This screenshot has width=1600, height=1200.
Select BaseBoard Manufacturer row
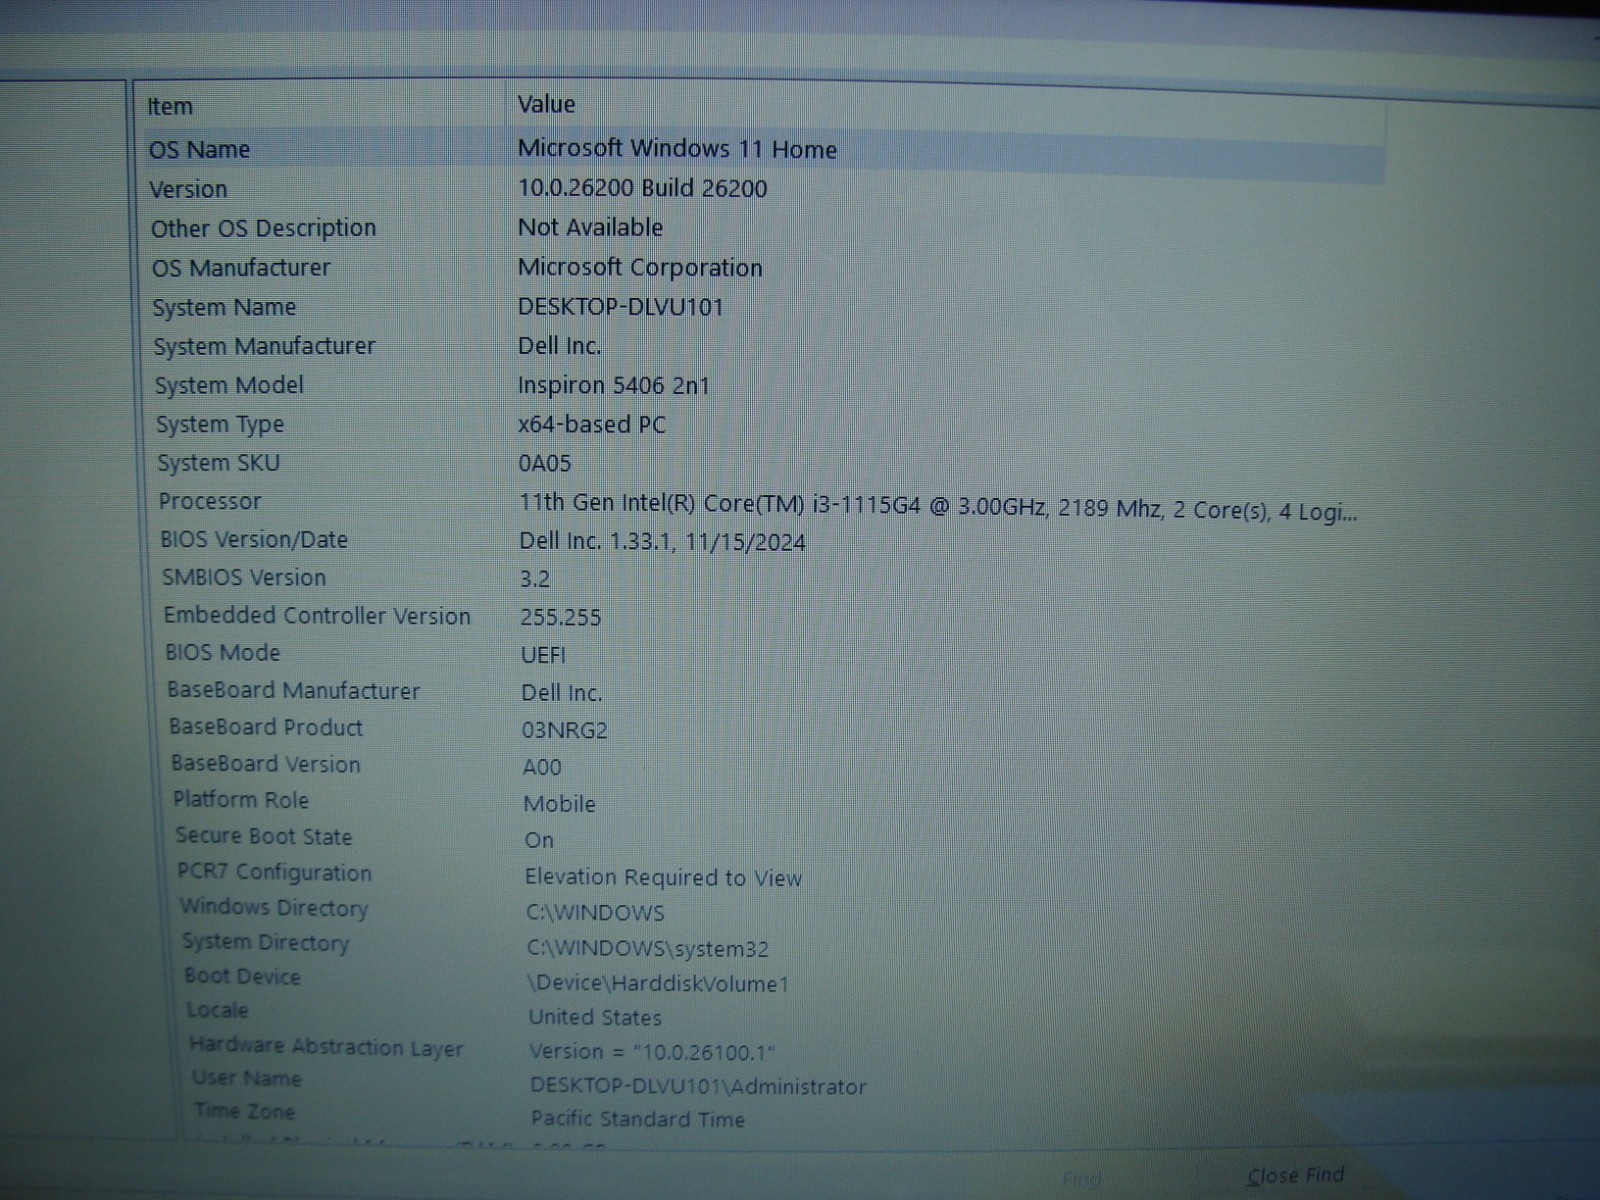tap(293, 690)
